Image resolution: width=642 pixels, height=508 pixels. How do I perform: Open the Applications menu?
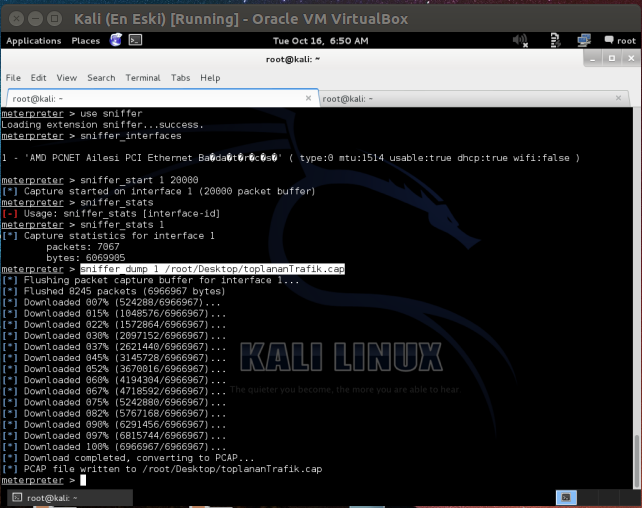pyautogui.click(x=34, y=41)
